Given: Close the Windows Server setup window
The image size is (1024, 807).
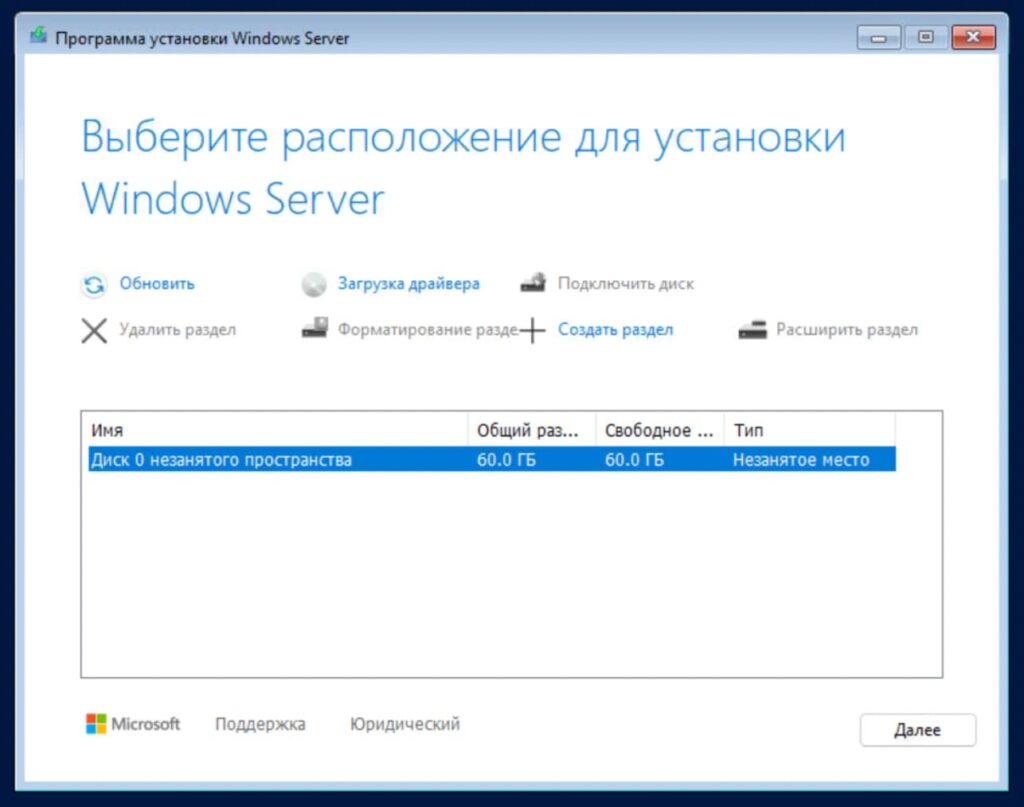Looking at the screenshot, I should (973, 37).
